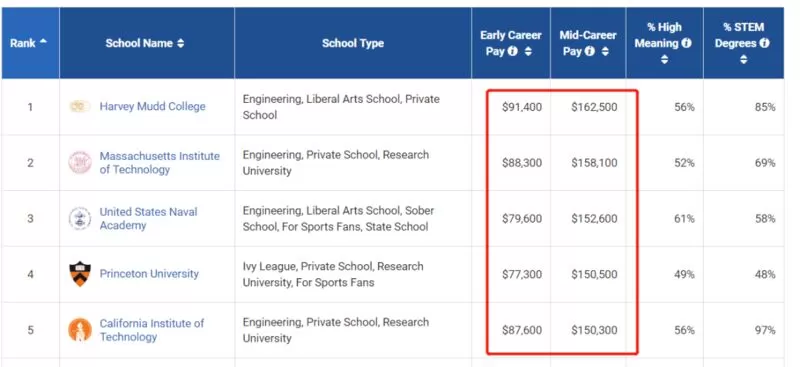This screenshot has height=367, width=800.
Task: Open California Institute of Technology link
Action: 152,330
